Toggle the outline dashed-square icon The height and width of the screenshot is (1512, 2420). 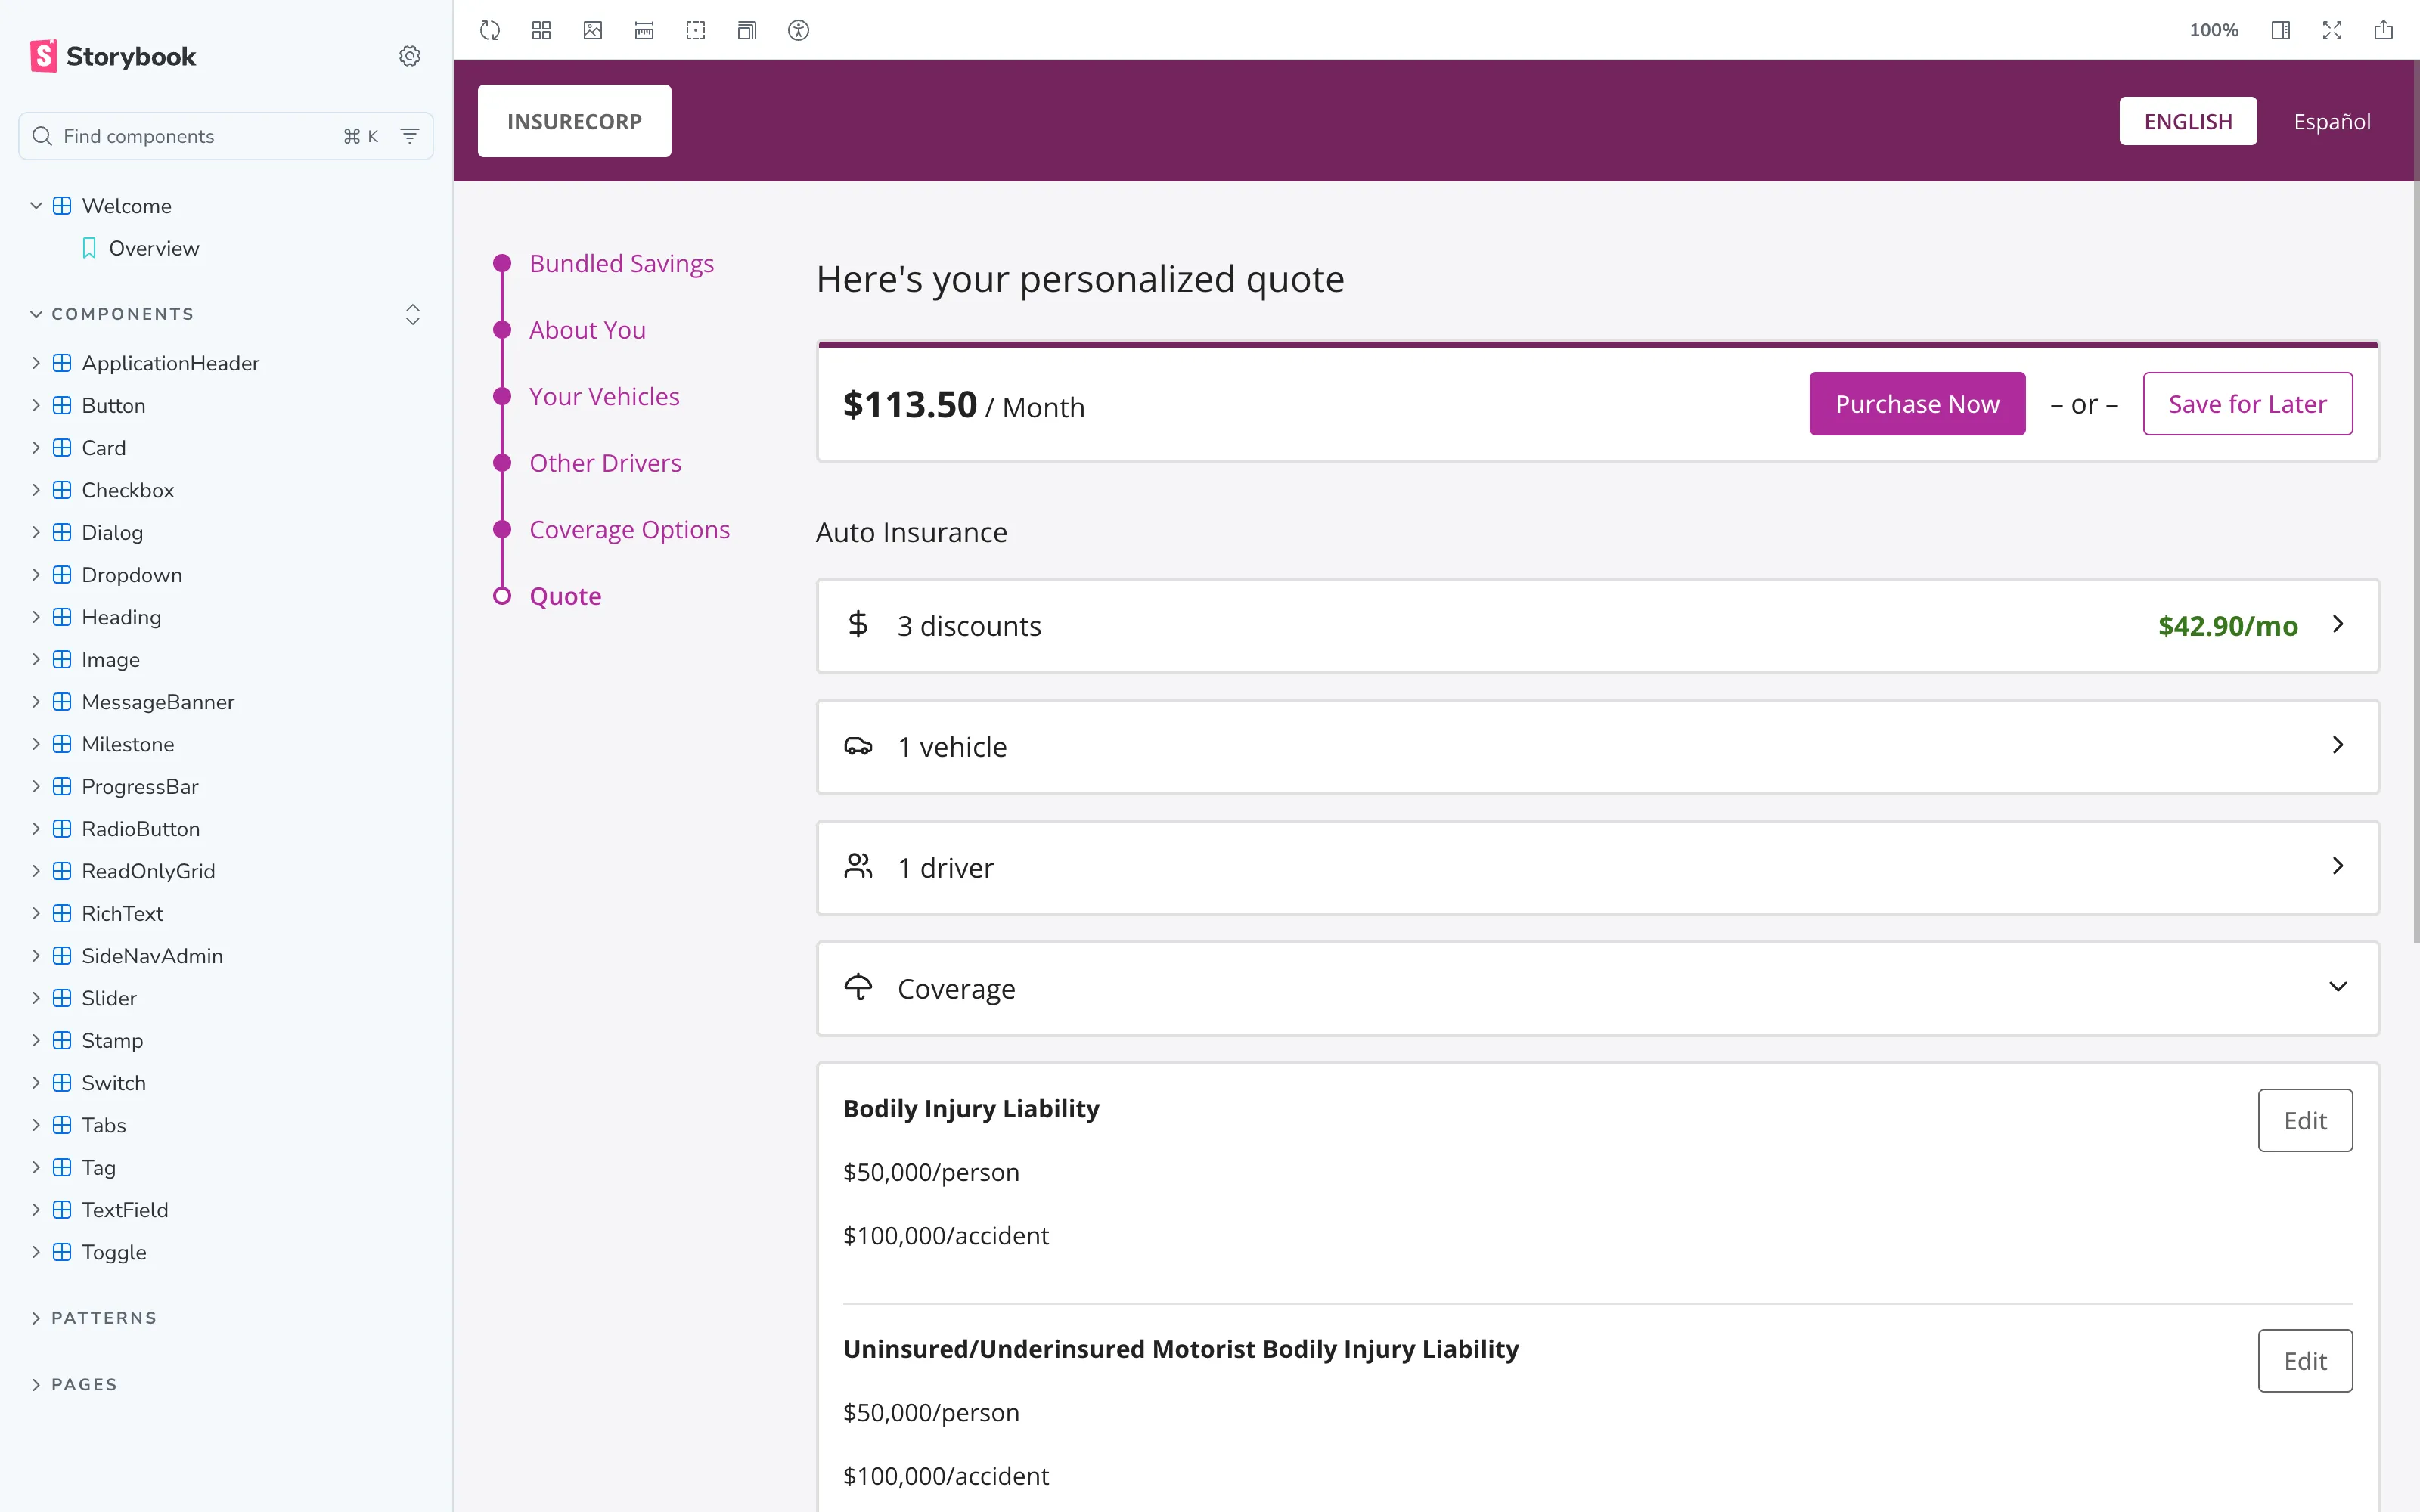click(x=696, y=30)
